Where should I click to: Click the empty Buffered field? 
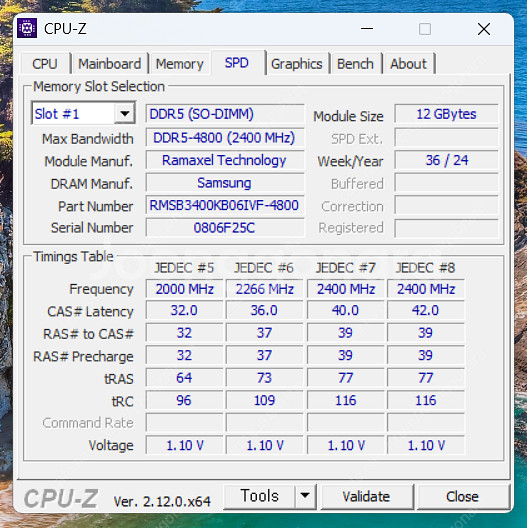446,183
